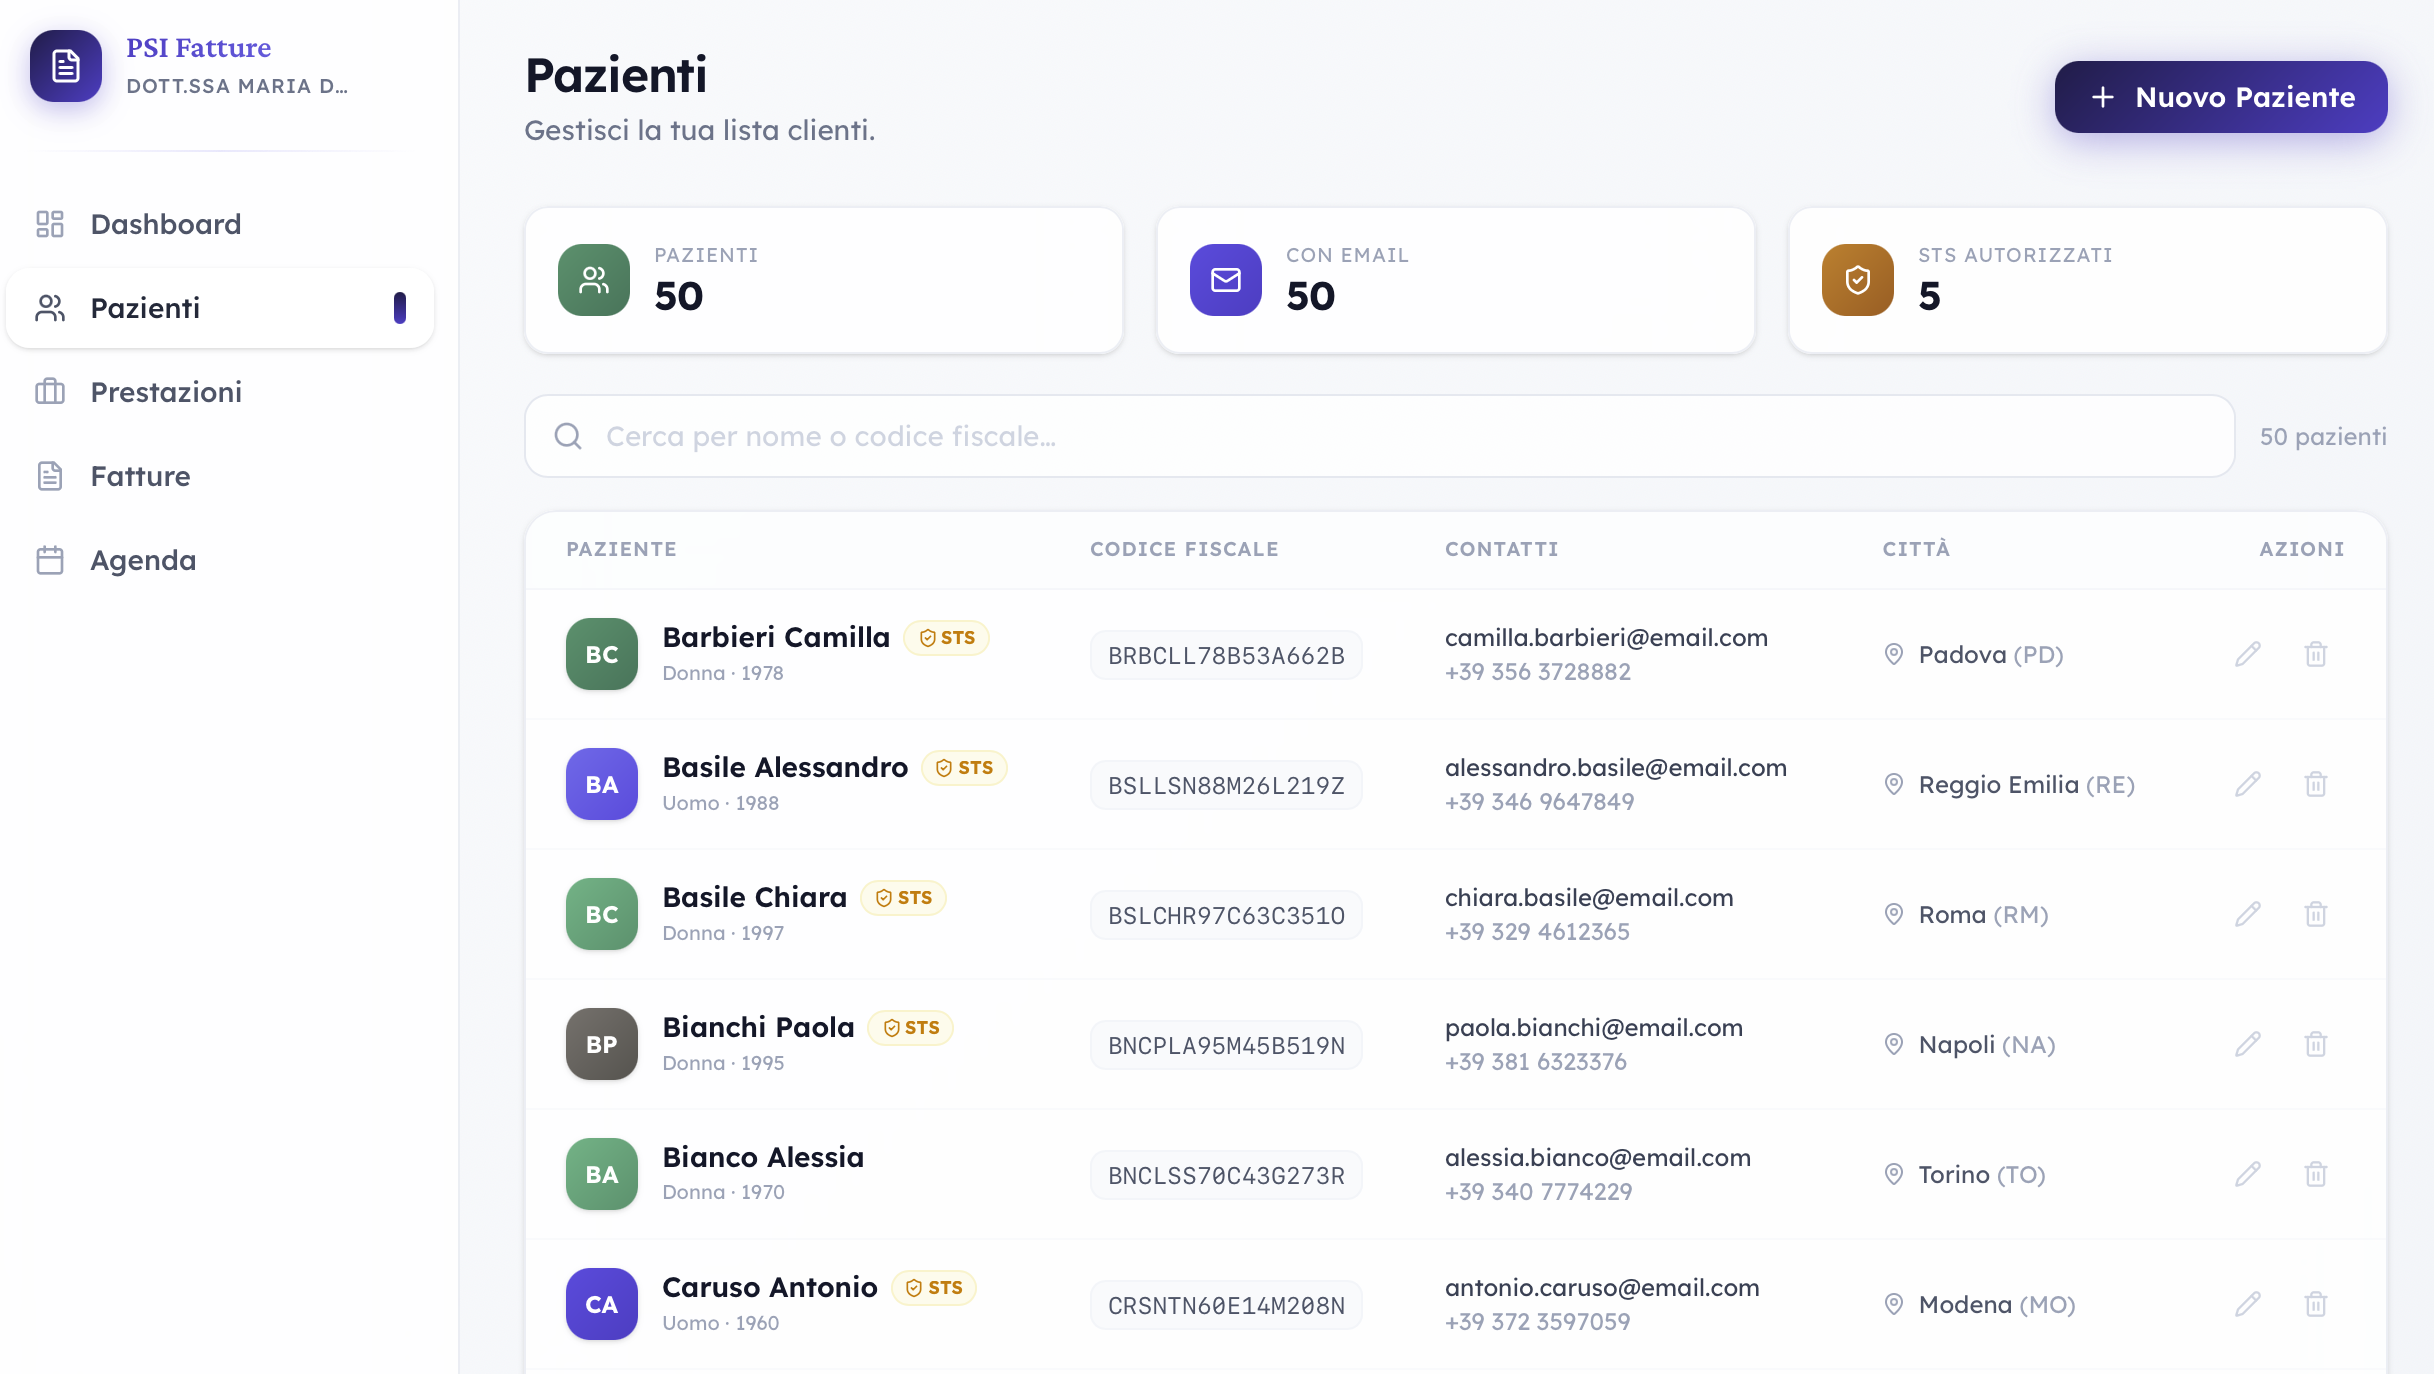The image size is (2434, 1374).
Task: Open the Fatture page
Action: (140, 476)
